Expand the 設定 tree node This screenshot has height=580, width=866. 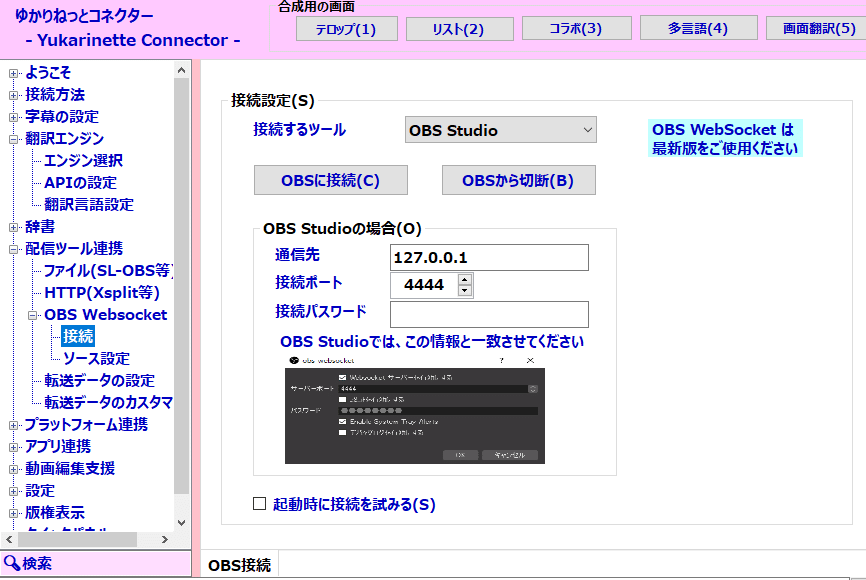14,491
